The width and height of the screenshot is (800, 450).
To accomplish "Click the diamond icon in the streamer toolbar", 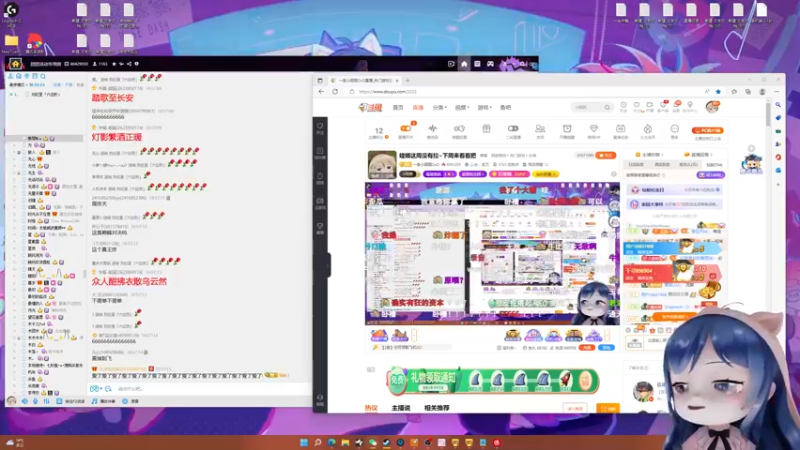I will pyautogui.click(x=593, y=129).
